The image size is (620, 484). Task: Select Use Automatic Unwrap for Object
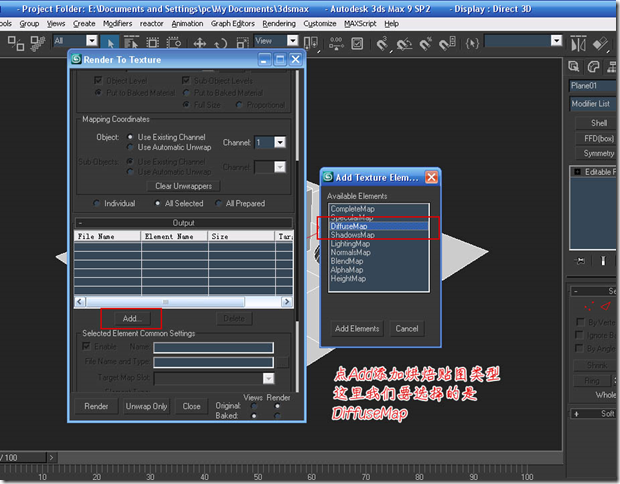click(130, 147)
